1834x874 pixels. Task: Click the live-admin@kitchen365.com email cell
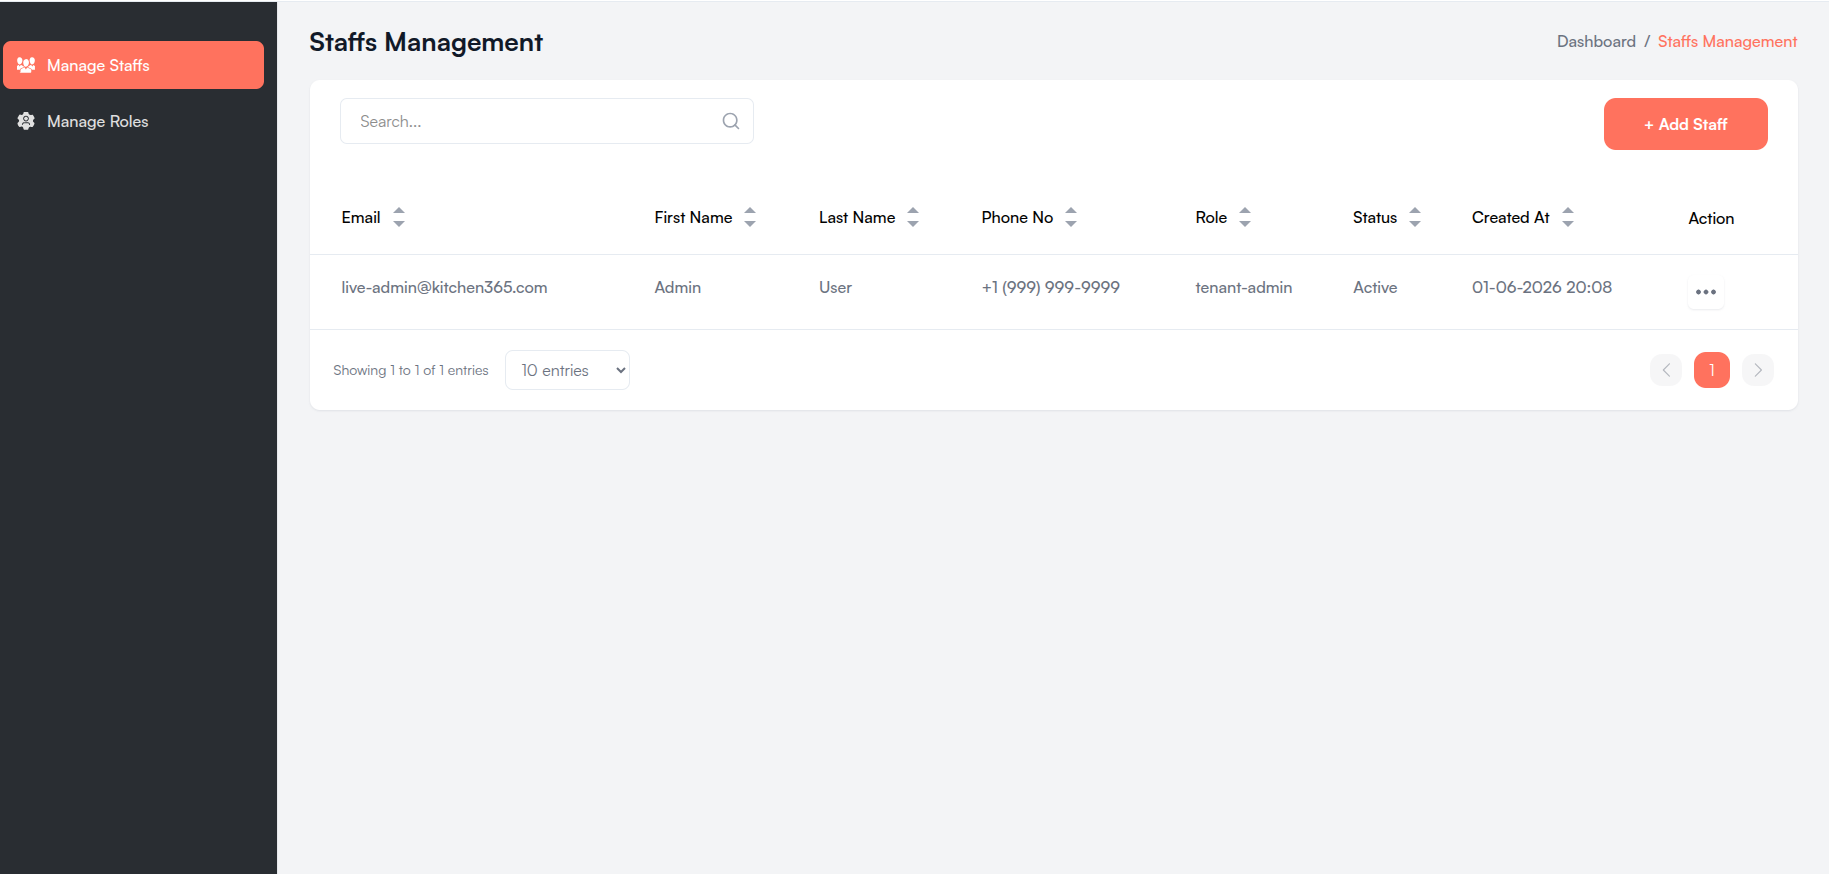(x=444, y=288)
